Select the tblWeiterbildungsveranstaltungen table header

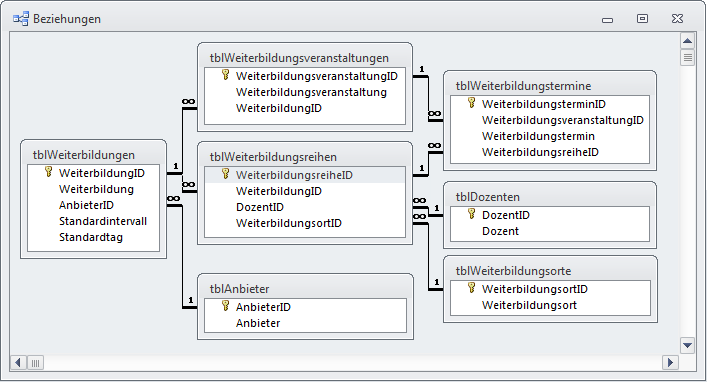pos(299,58)
